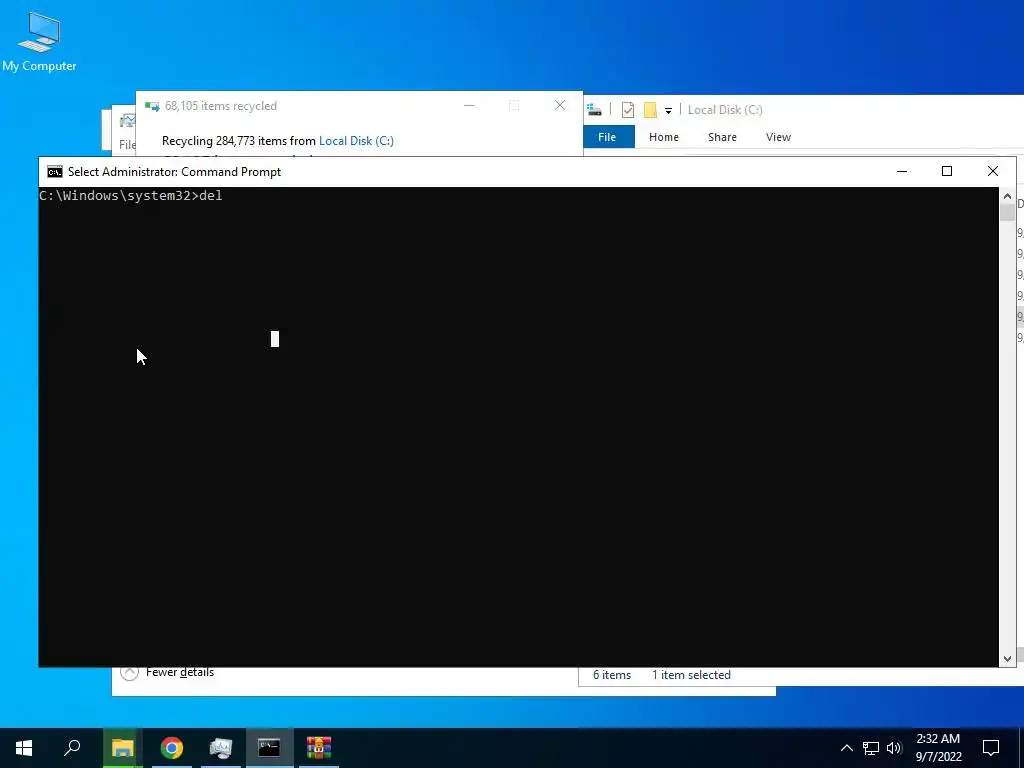Open the View ribbon tab in Explorer
Viewport: 1024px width, 768px height.
pos(778,137)
